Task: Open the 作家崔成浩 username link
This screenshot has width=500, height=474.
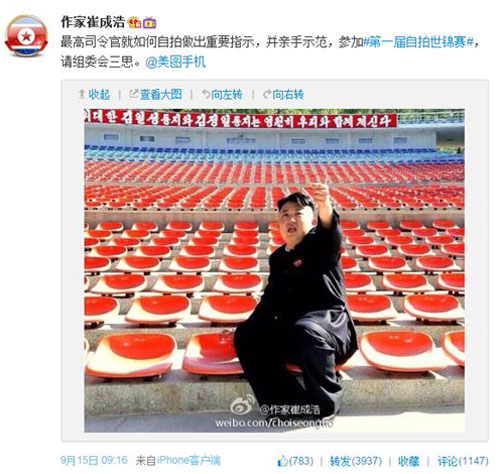Action: pos(92,22)
